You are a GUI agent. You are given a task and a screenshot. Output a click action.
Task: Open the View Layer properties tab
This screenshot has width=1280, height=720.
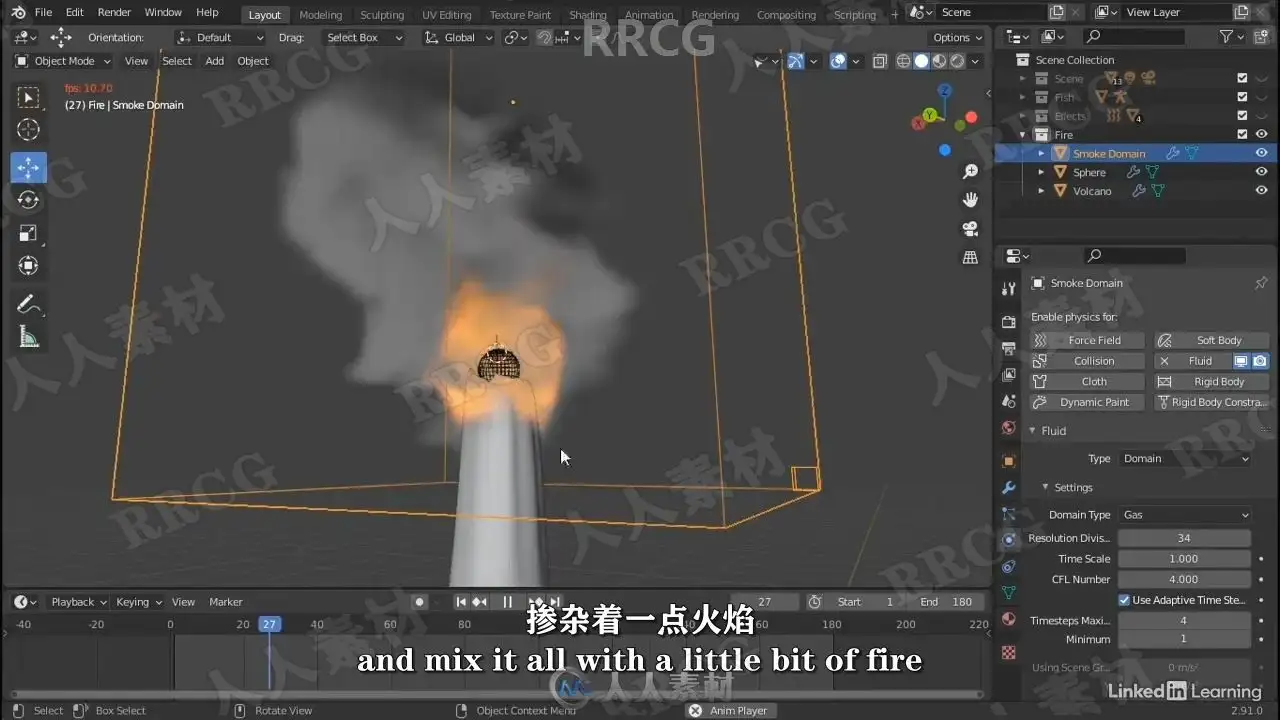tap(1009, 374)
